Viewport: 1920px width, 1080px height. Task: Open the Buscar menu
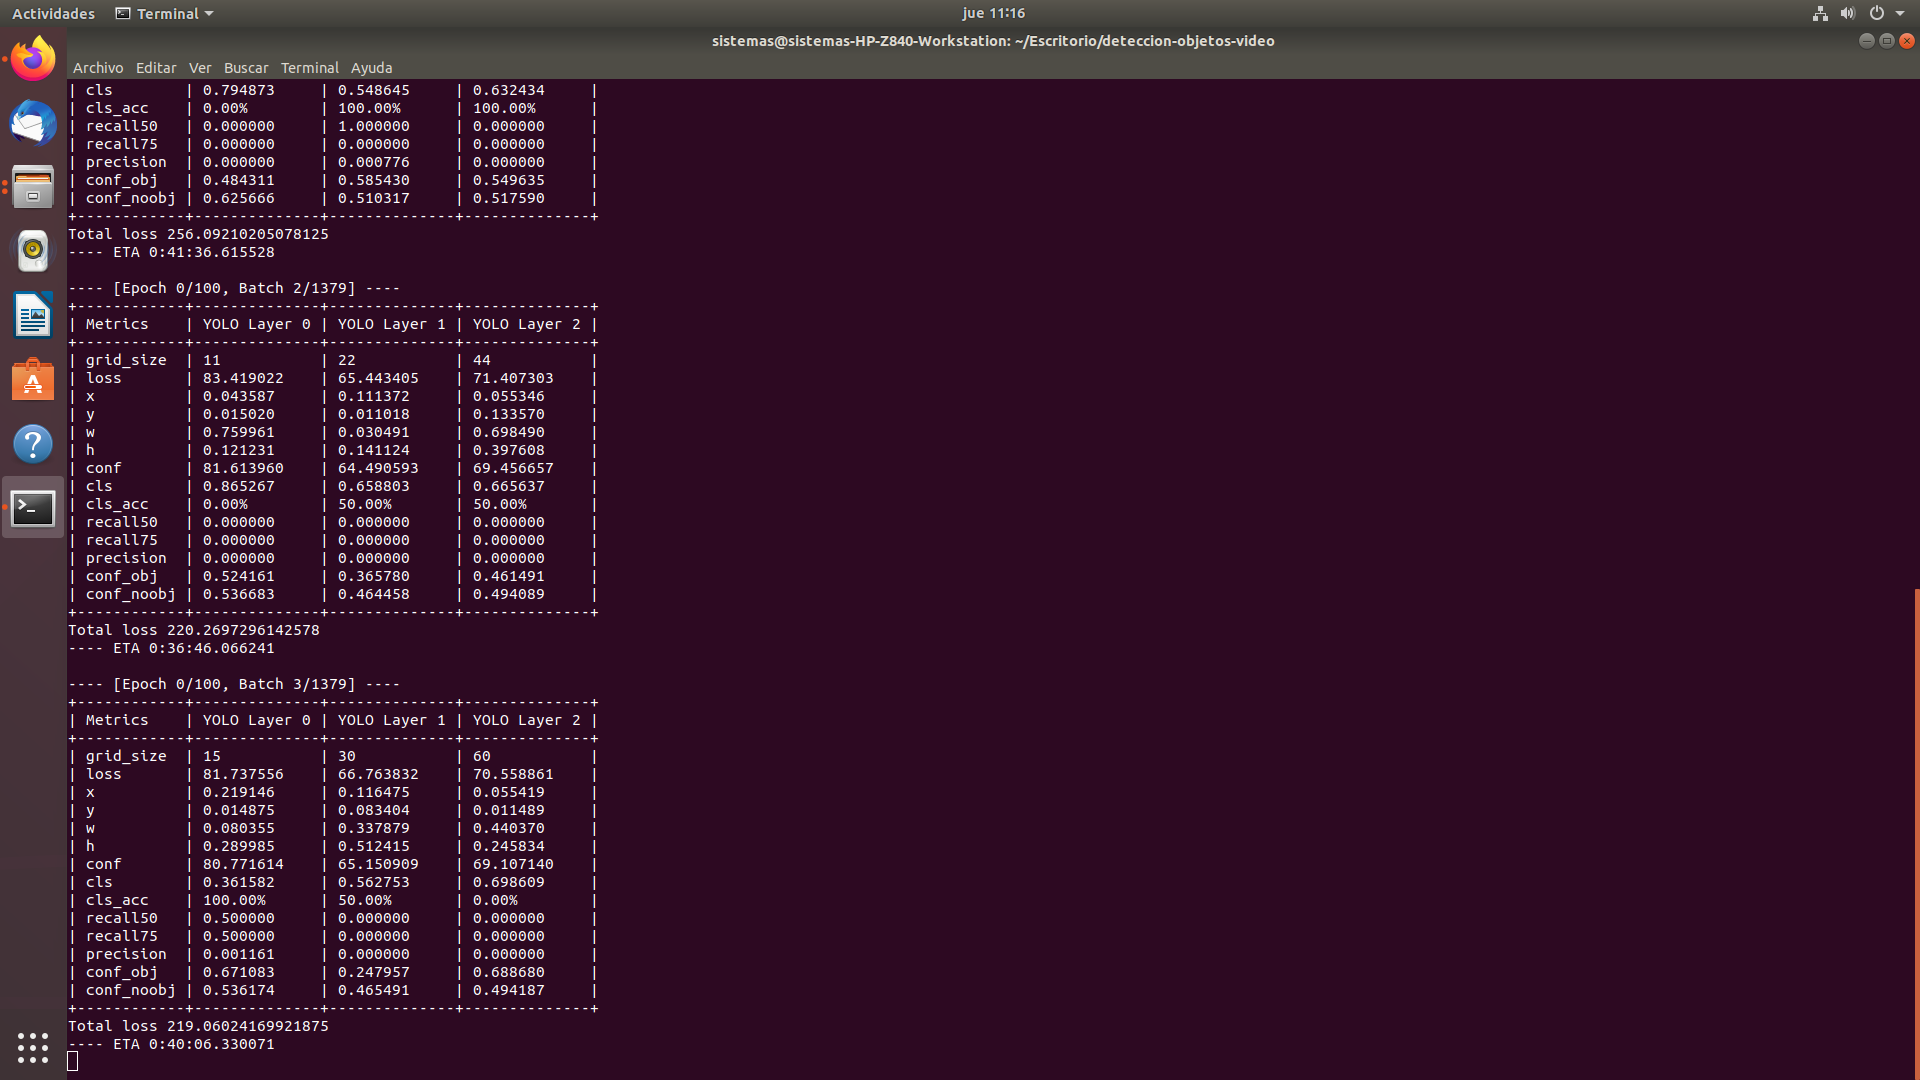pyautogui.click(x=246, y=68)
